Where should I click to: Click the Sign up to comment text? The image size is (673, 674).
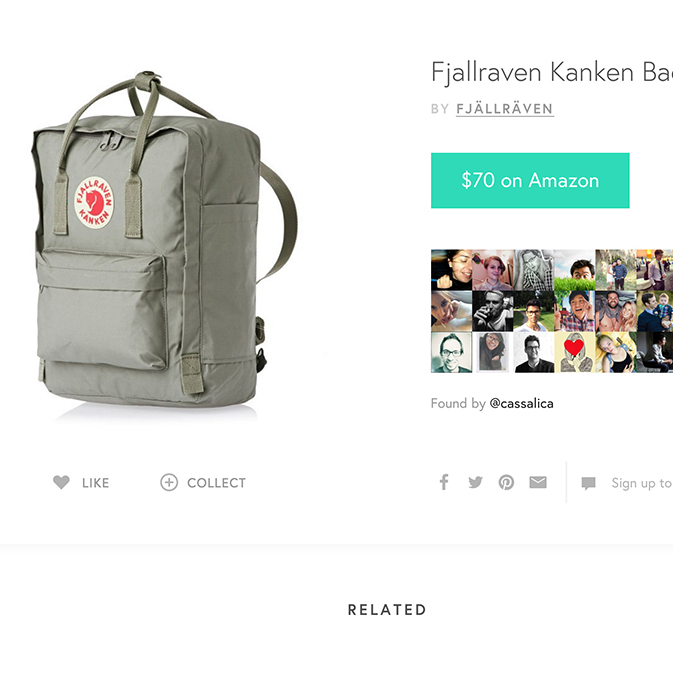coord(642,484)
